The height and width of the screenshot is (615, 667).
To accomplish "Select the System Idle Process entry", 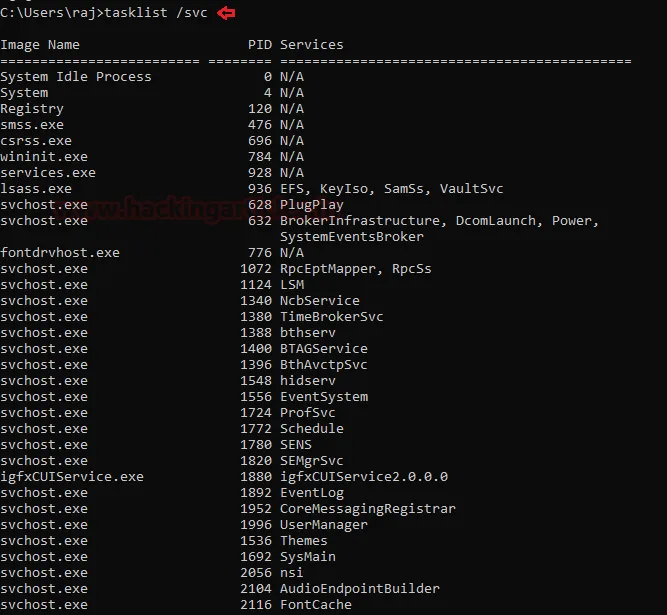I will click(x=76, y=77).
